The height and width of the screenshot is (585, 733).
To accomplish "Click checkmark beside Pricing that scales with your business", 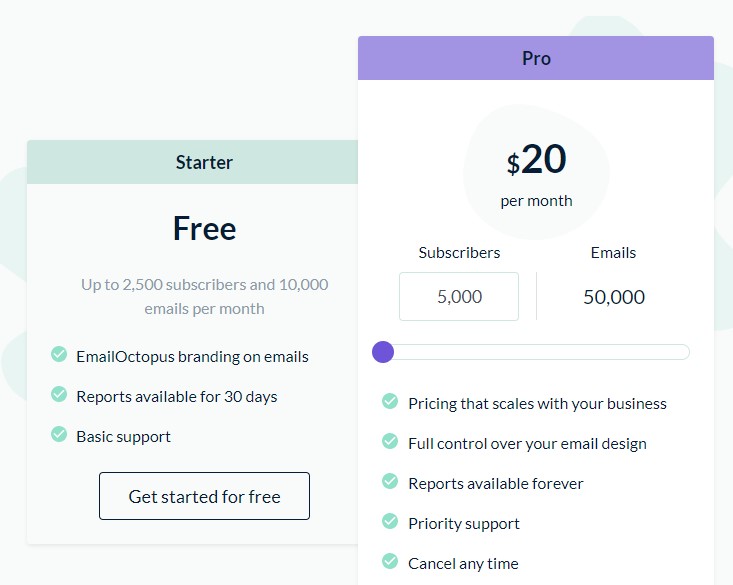I will click(x=390, y=402).
